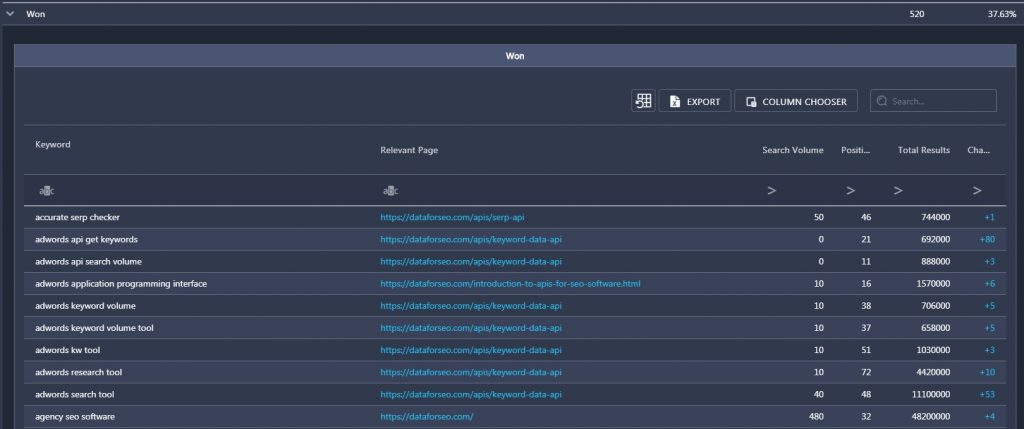Image resolution: width=1024 pixels, height=429 pixels.
Task: Export the Won table
Action: [x=695, y=101]
